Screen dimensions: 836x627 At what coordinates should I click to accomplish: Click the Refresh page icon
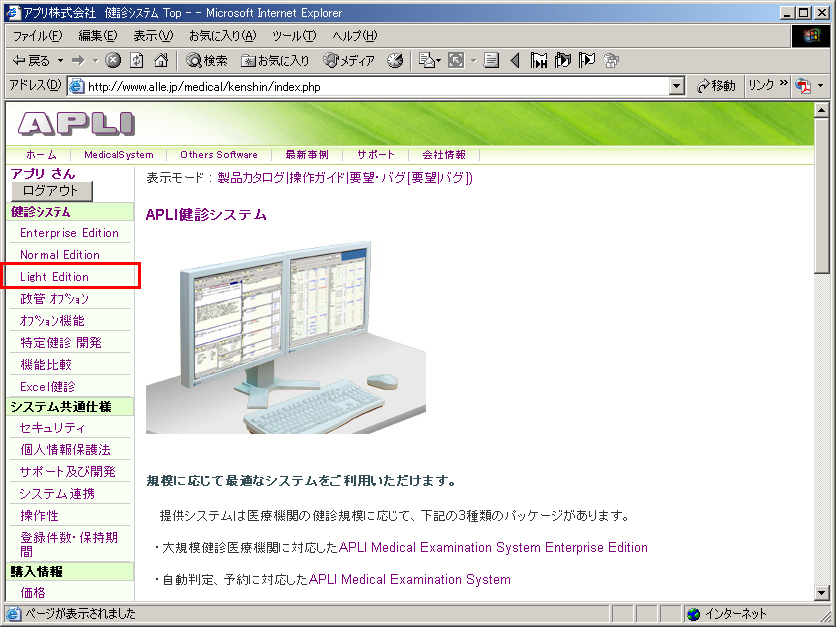tap(136, 61)
